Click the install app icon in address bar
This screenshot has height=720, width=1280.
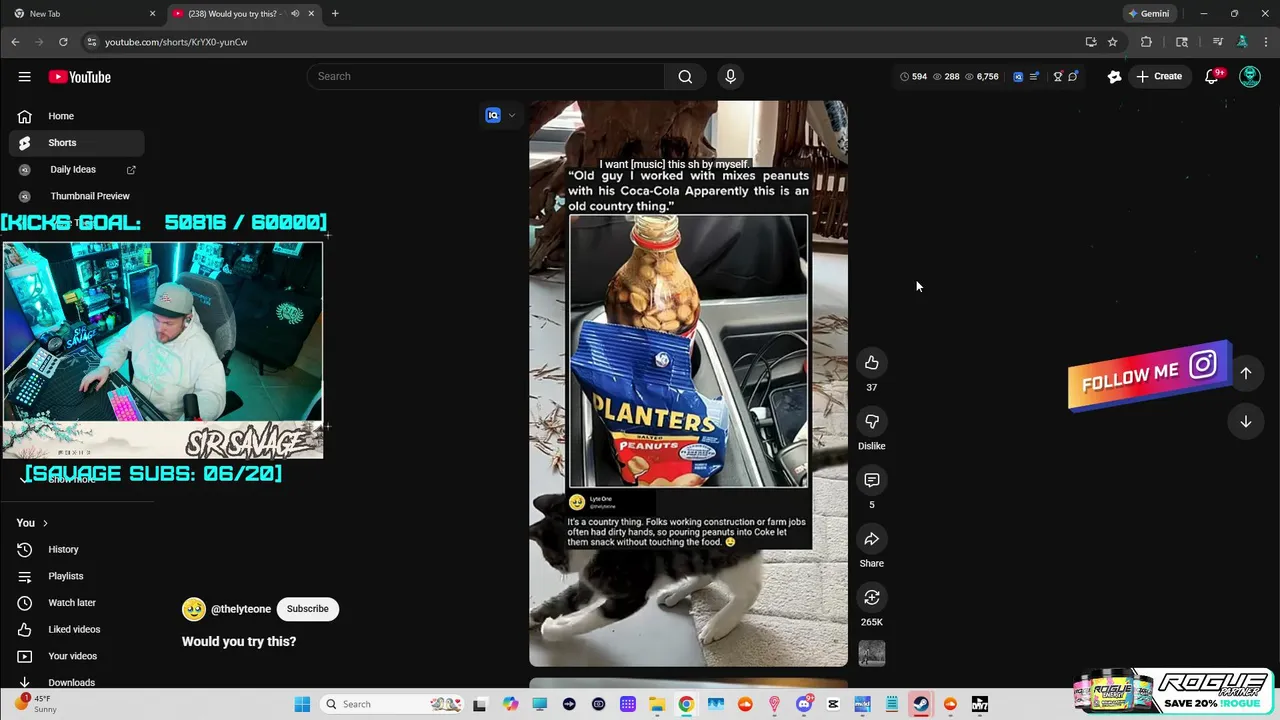tap(1091, 42)
